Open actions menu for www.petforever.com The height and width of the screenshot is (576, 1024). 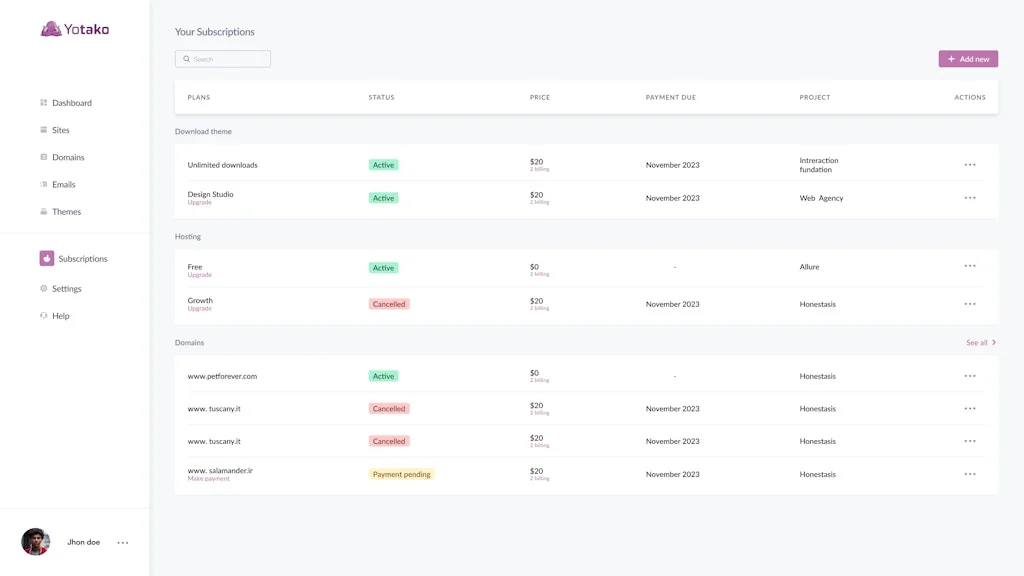(x=970, y=376)
